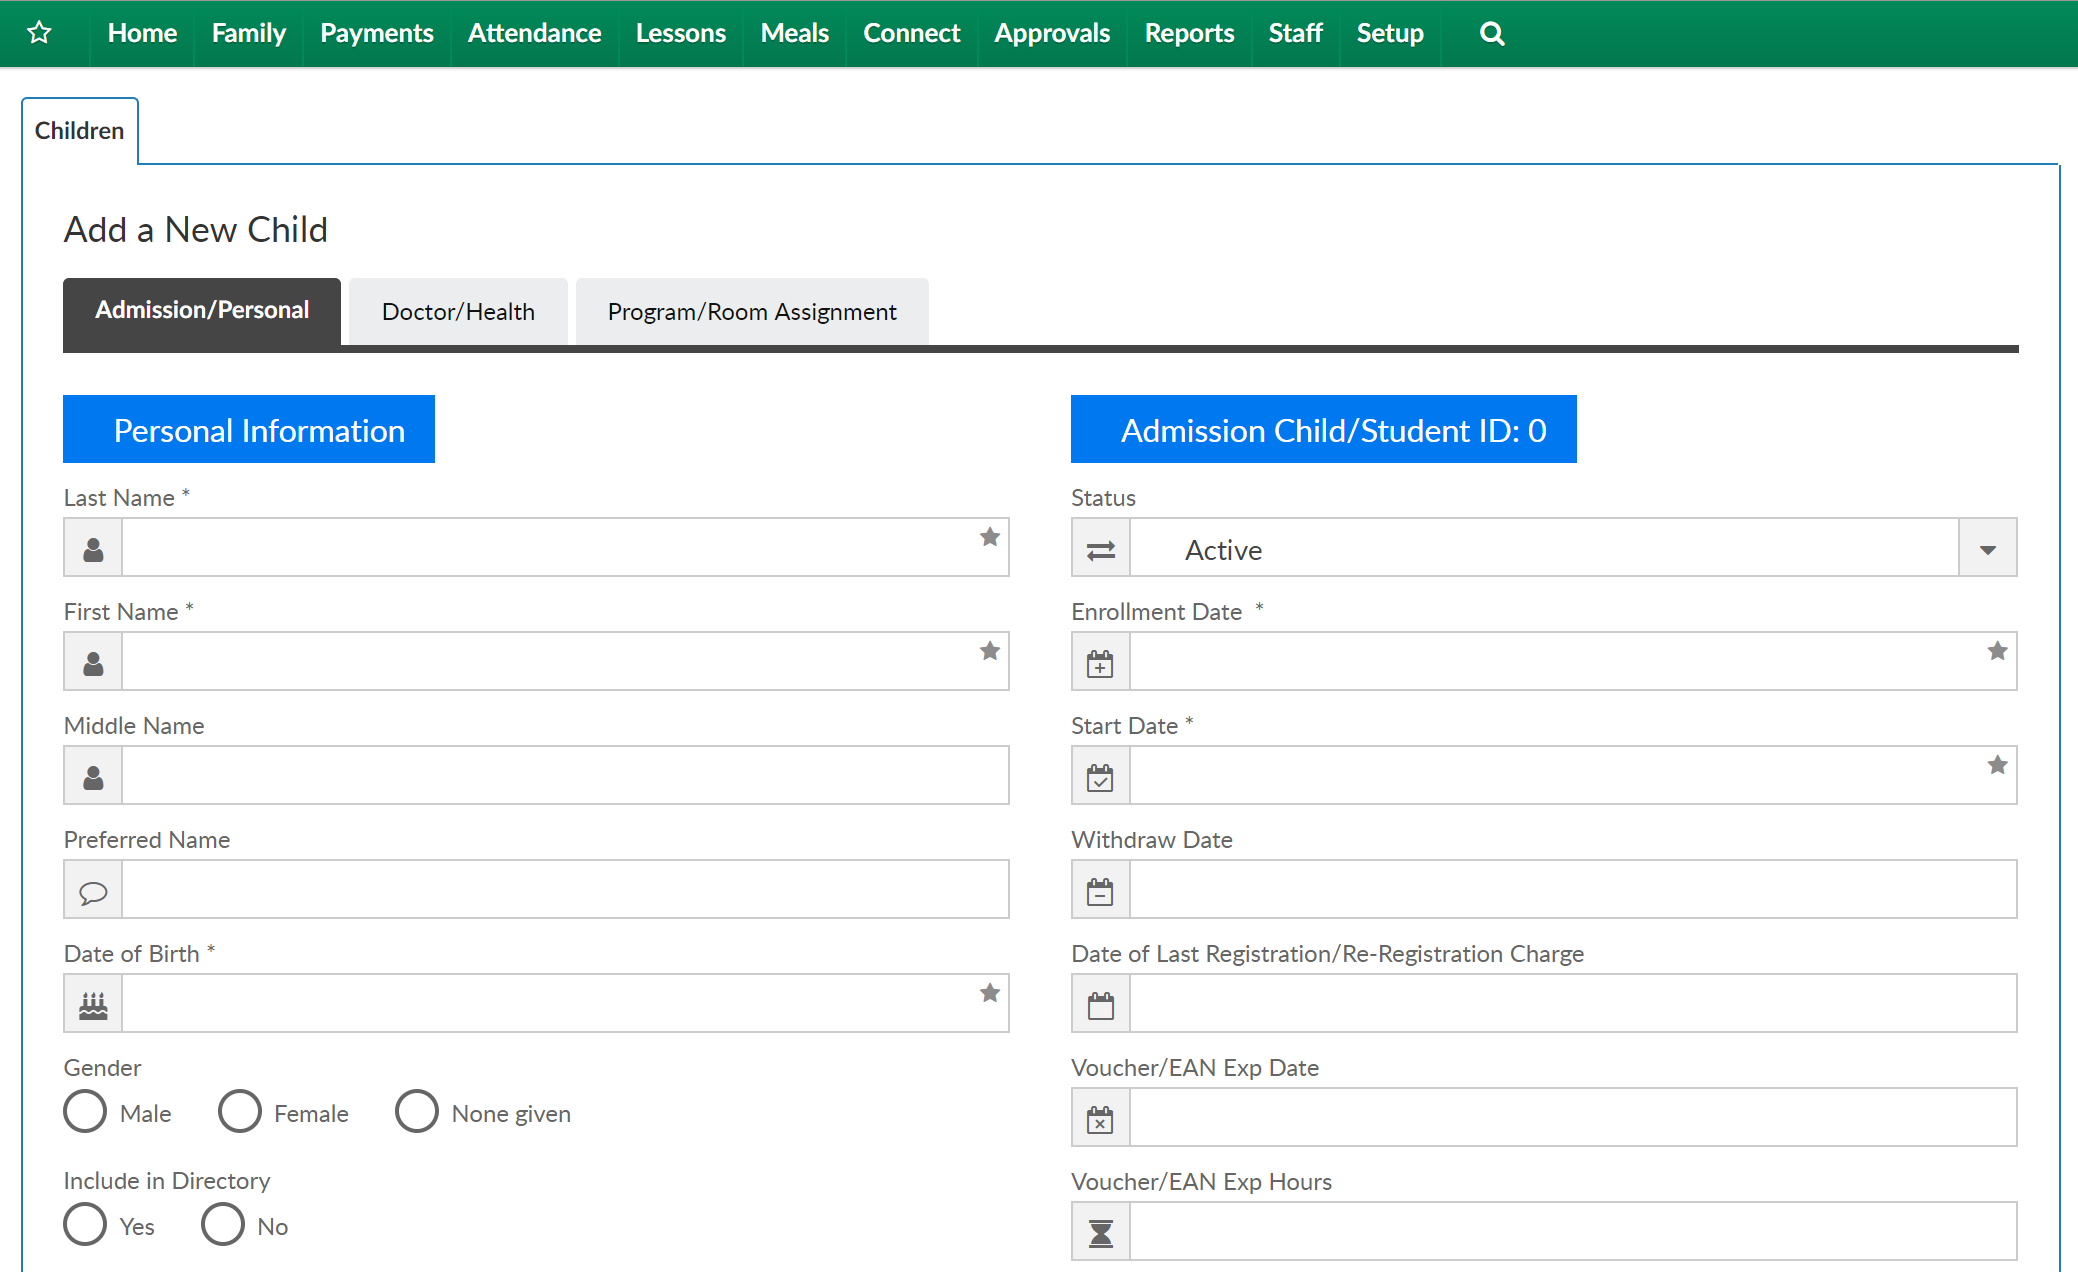Open the Active status combo box
This screenshot has width=2078, height=1272.
pyautogui.click(x=1543, y=548)
